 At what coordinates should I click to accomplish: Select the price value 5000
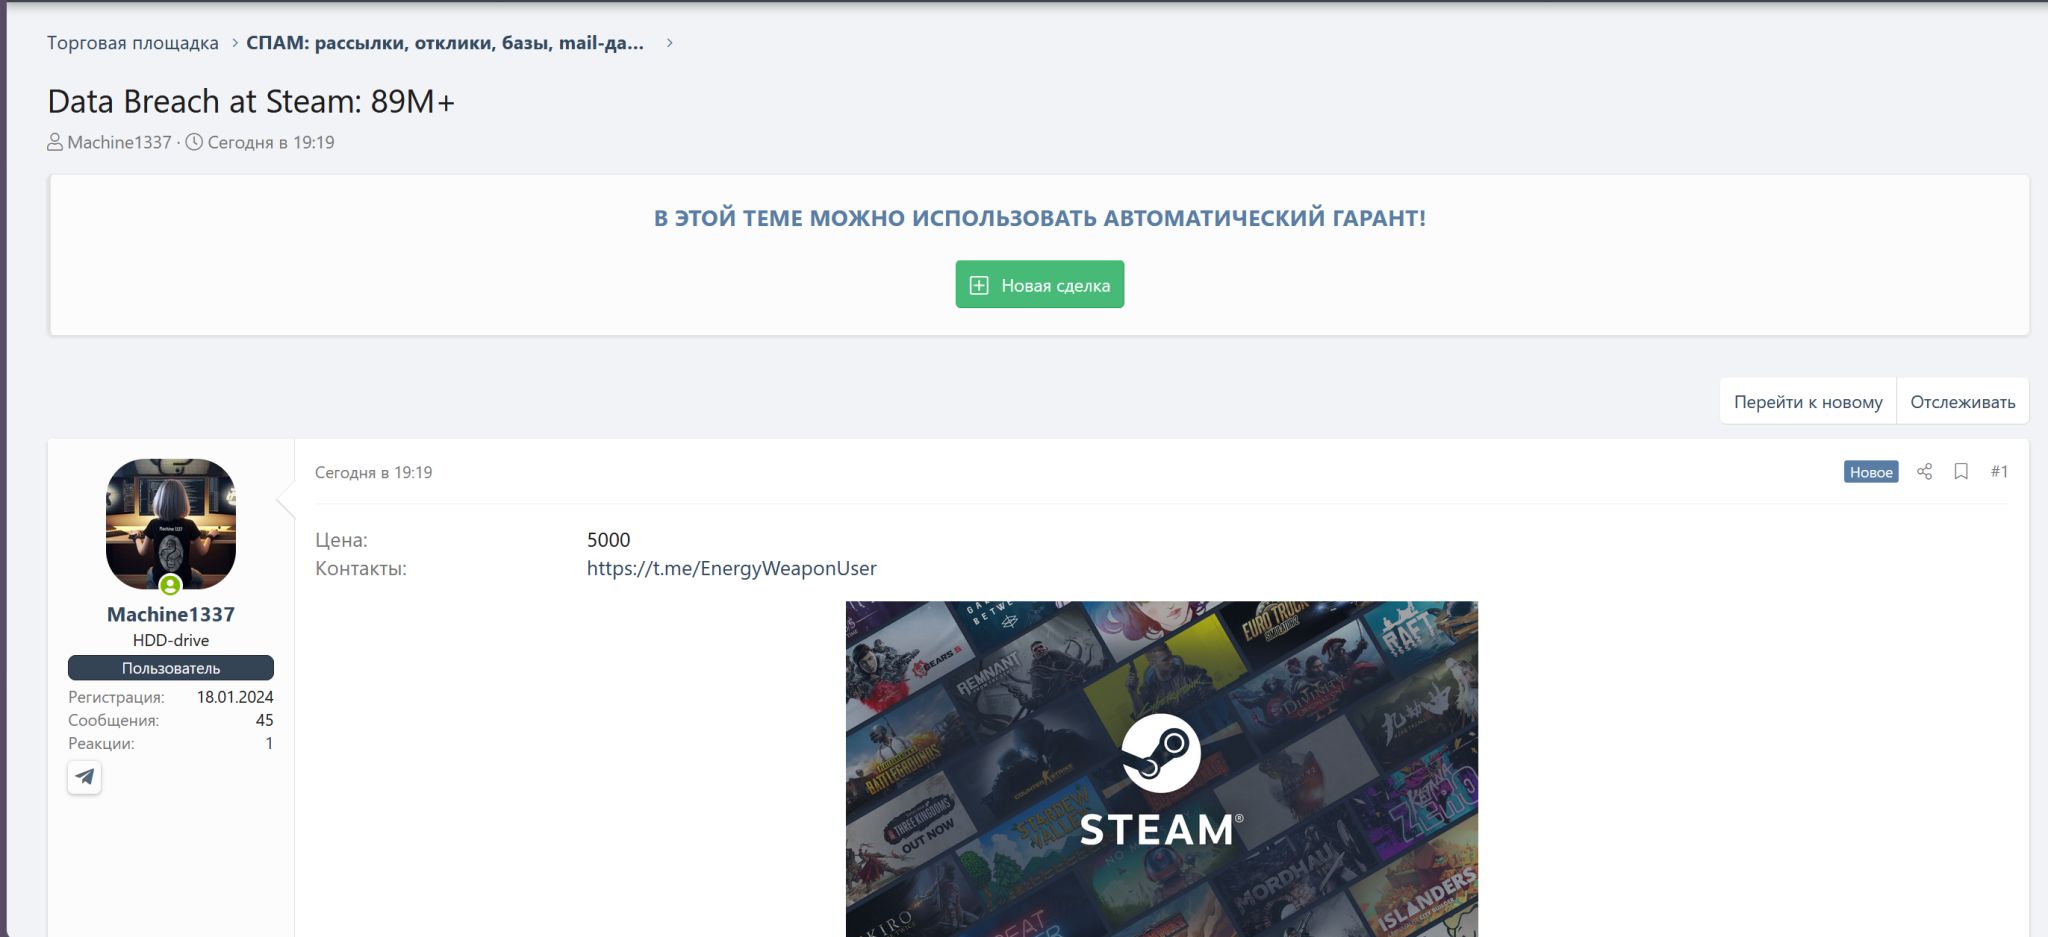[608, 540]
